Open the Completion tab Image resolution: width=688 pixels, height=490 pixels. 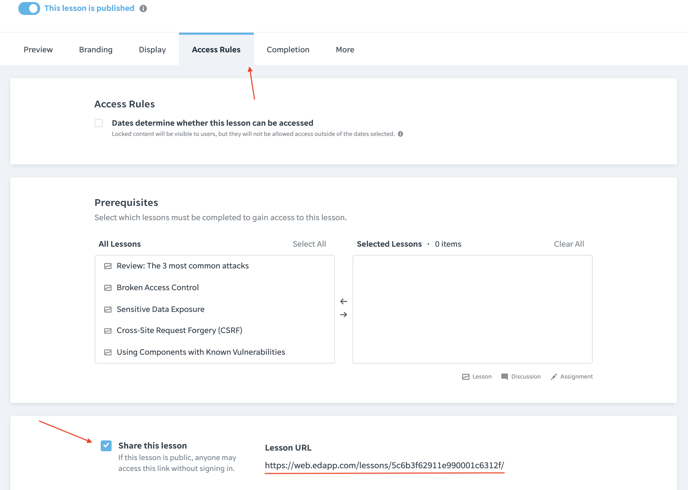point(288,50)
